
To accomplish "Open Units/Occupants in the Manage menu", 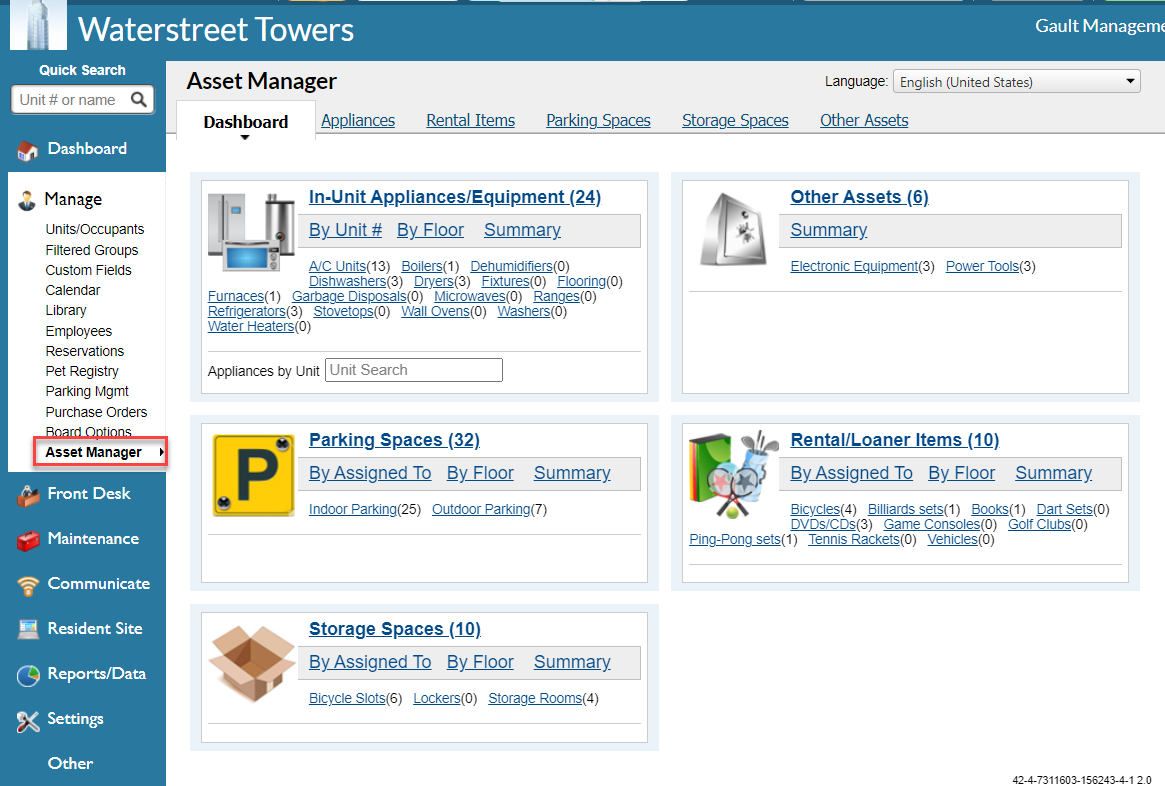I will 94,229.
